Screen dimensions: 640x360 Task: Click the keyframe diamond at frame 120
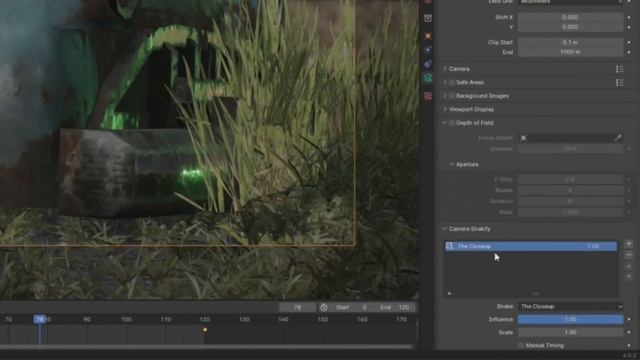click(205, 330)
